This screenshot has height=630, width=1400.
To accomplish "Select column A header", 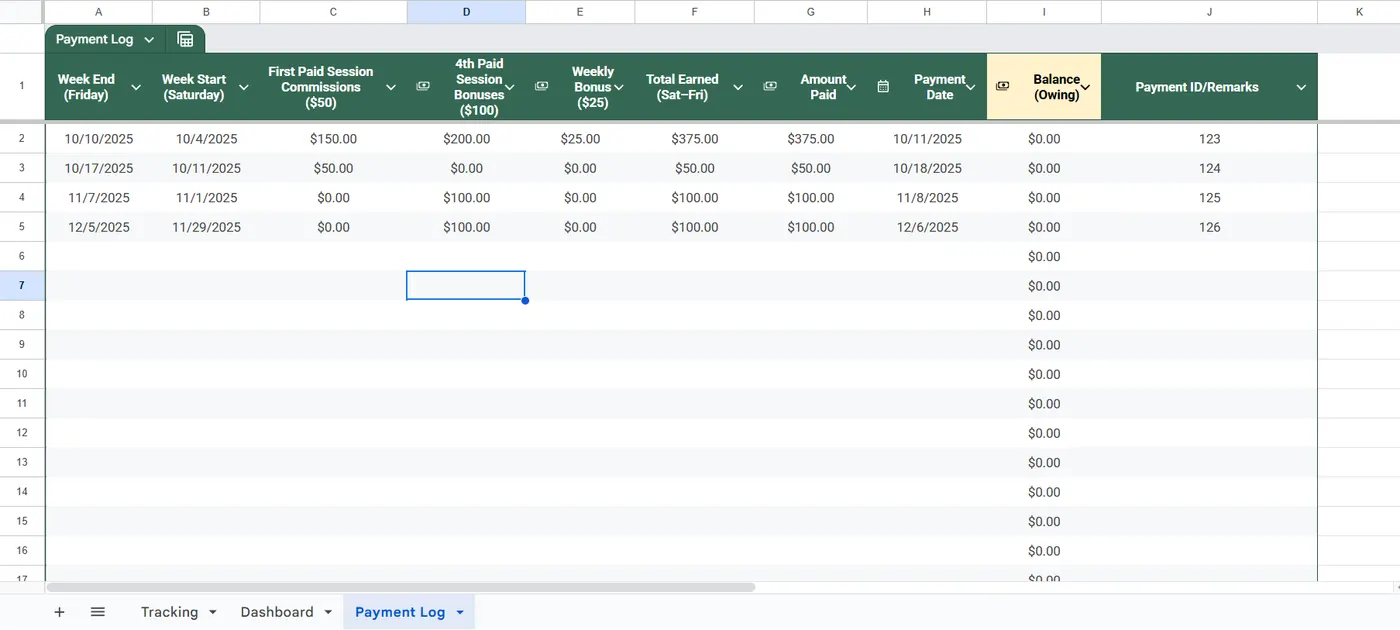I will pos(98,12).
